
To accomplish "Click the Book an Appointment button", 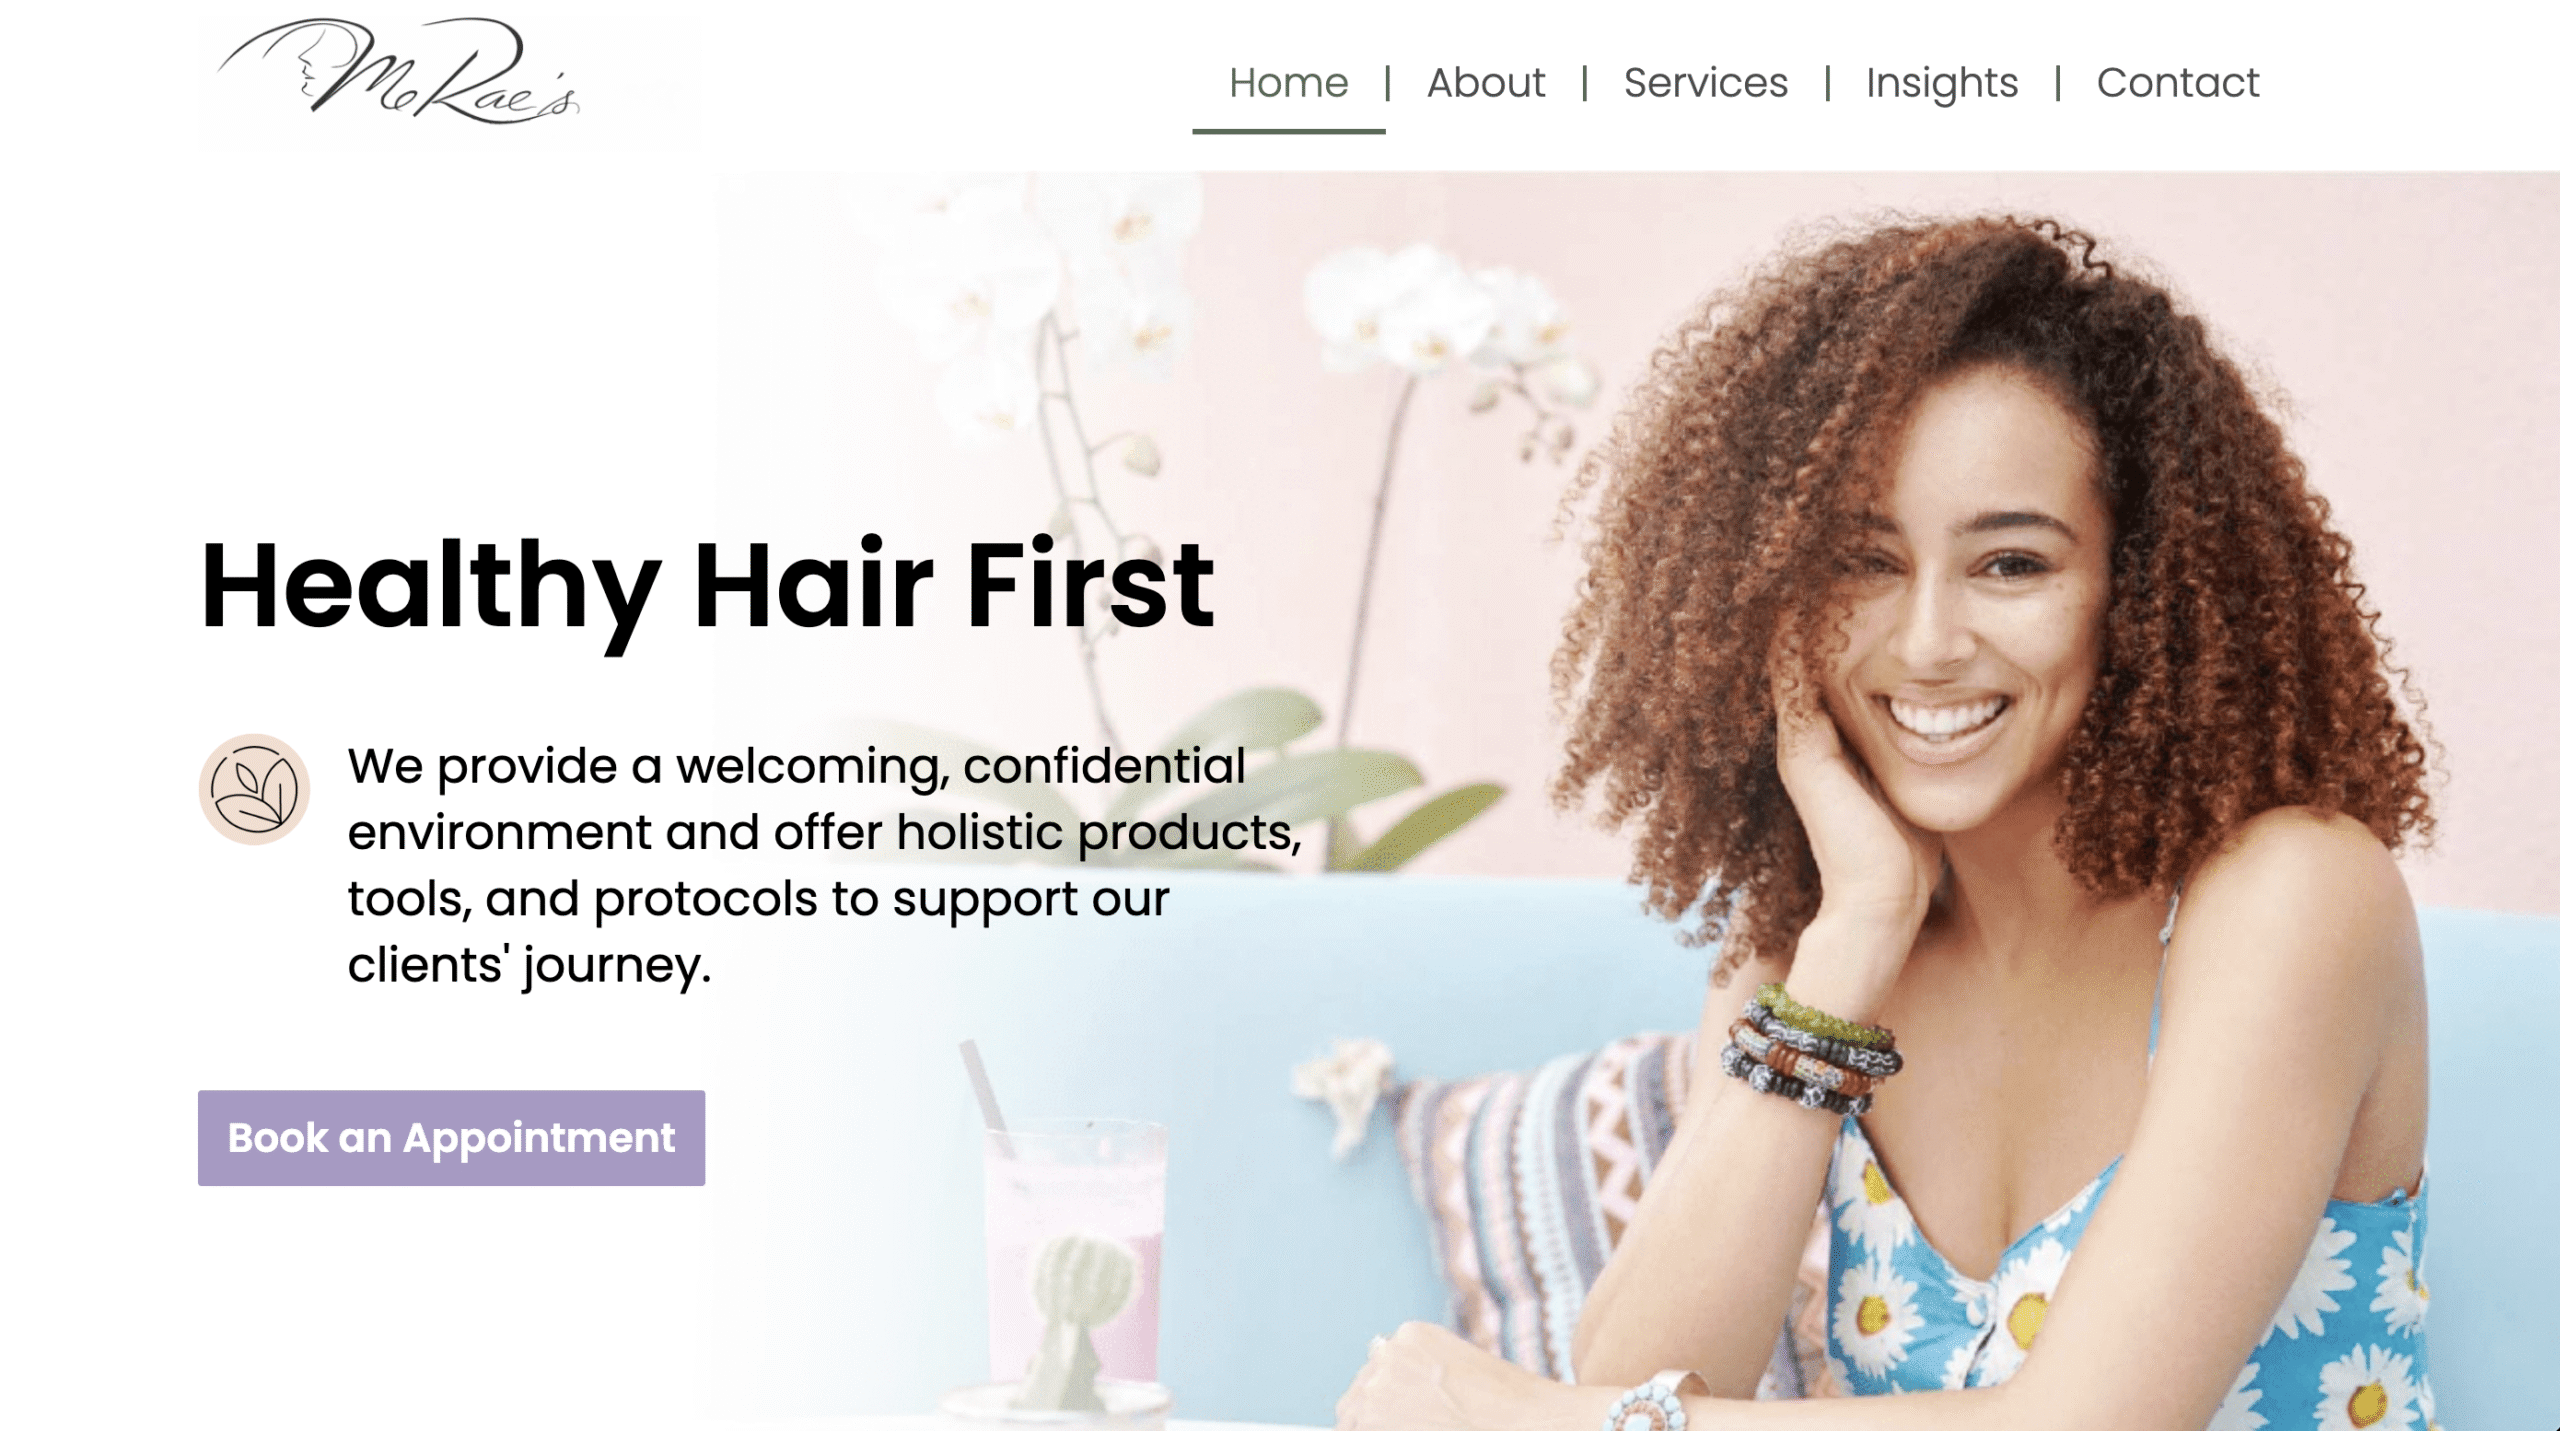I will 451,1138.
